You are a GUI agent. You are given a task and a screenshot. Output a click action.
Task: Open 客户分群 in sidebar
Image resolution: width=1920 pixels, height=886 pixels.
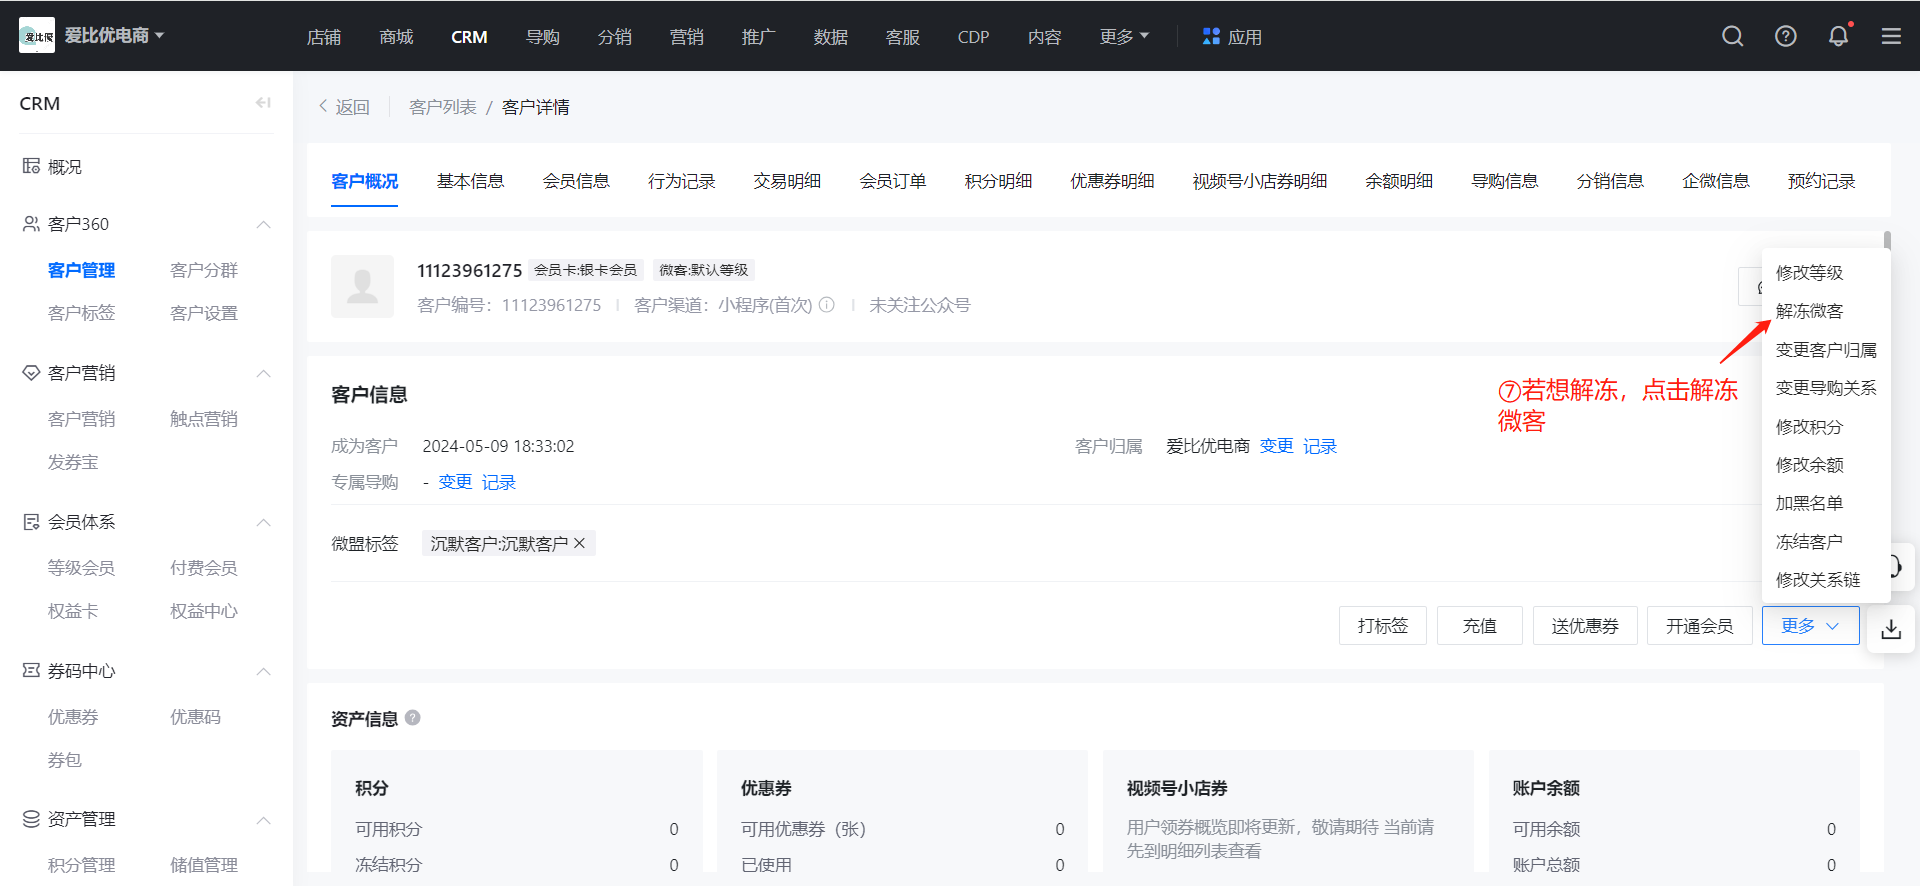click(x=204, y=270)
